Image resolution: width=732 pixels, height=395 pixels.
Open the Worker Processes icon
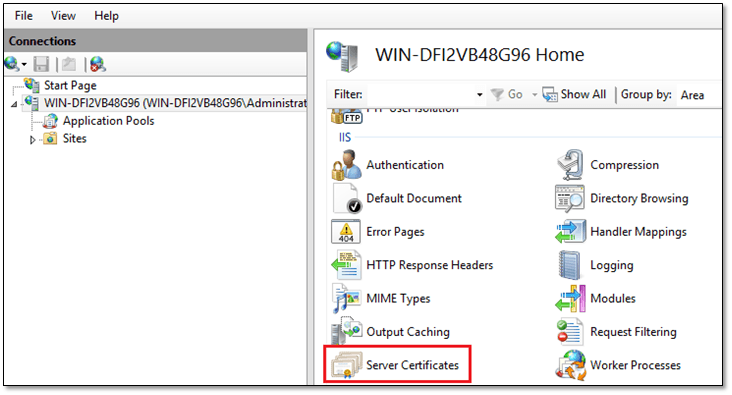click(570, 365)
